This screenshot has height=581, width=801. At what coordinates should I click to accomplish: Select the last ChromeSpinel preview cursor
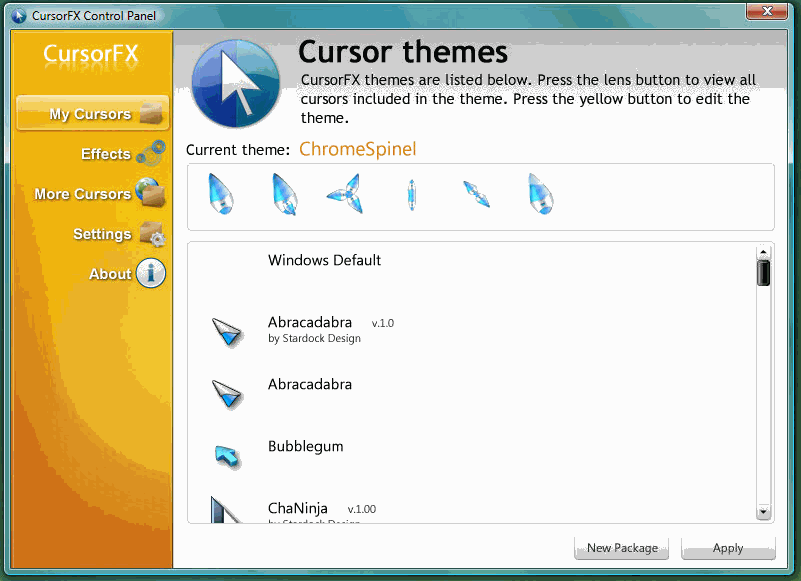[540, 194]
